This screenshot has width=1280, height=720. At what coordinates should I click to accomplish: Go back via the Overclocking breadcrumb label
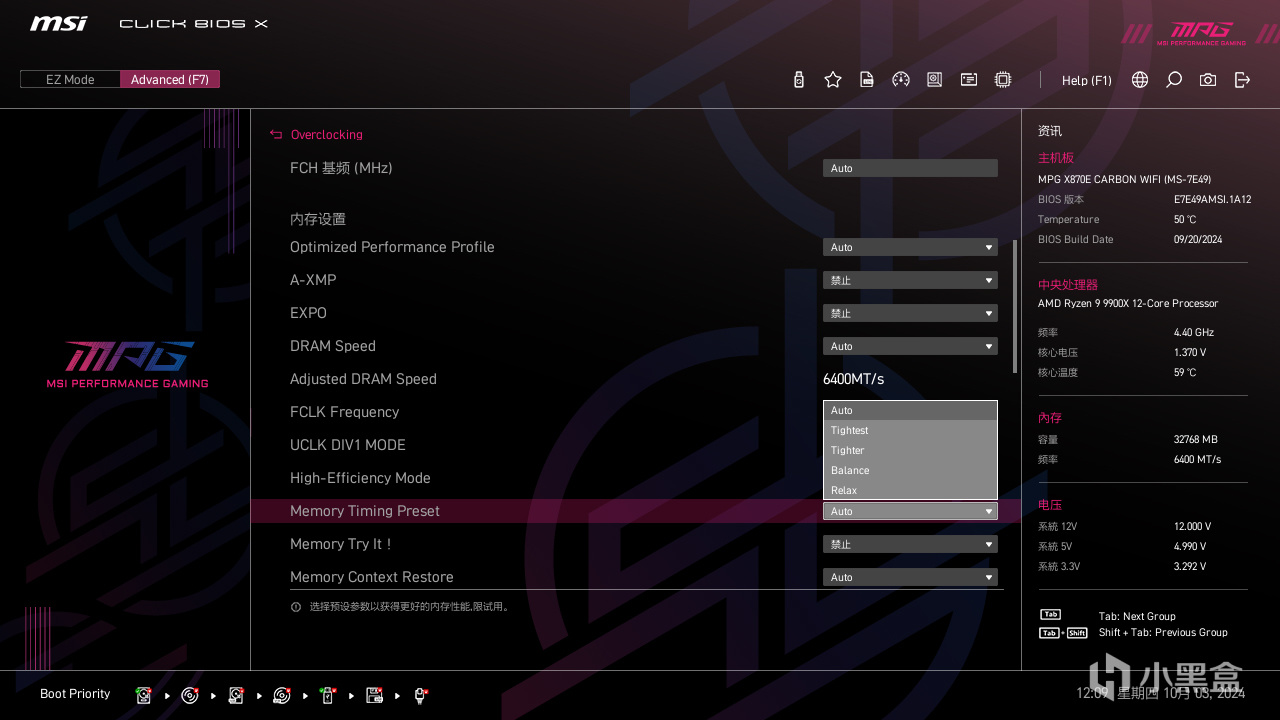(x=327, y=134)
